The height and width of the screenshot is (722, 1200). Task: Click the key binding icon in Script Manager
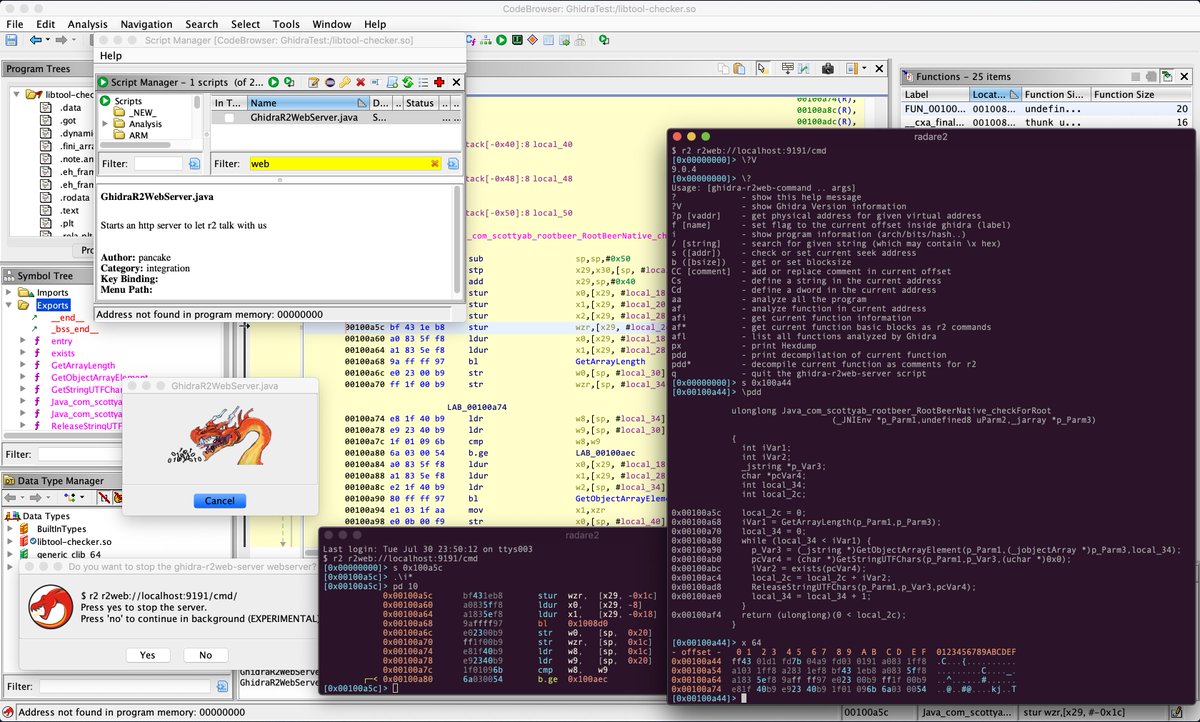point(344,82)
